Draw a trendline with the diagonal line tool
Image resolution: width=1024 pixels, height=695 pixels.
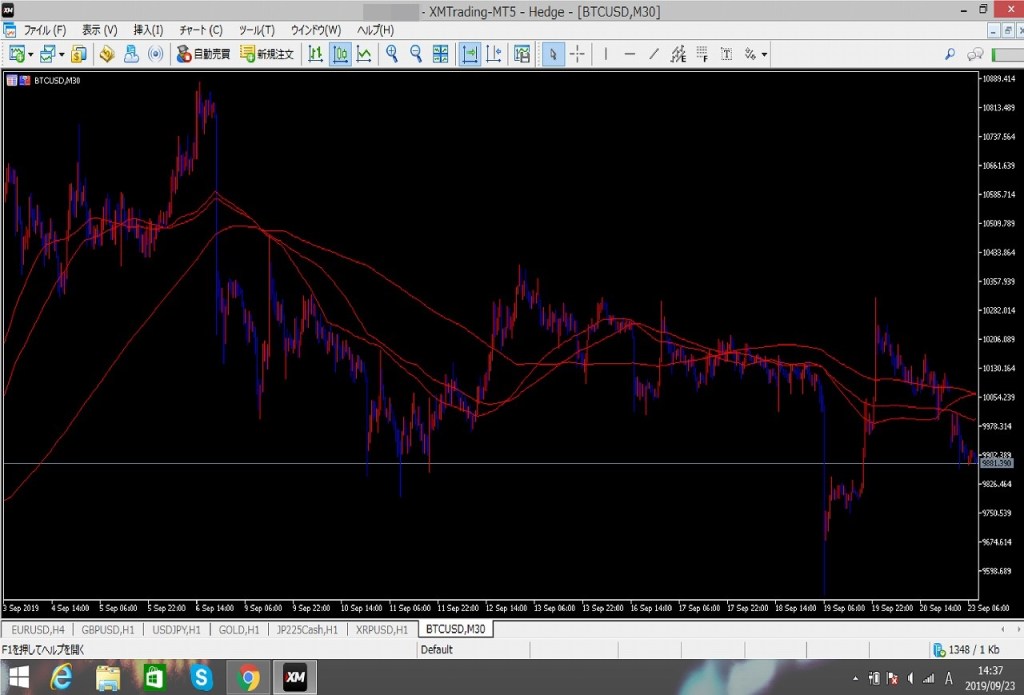654,54
